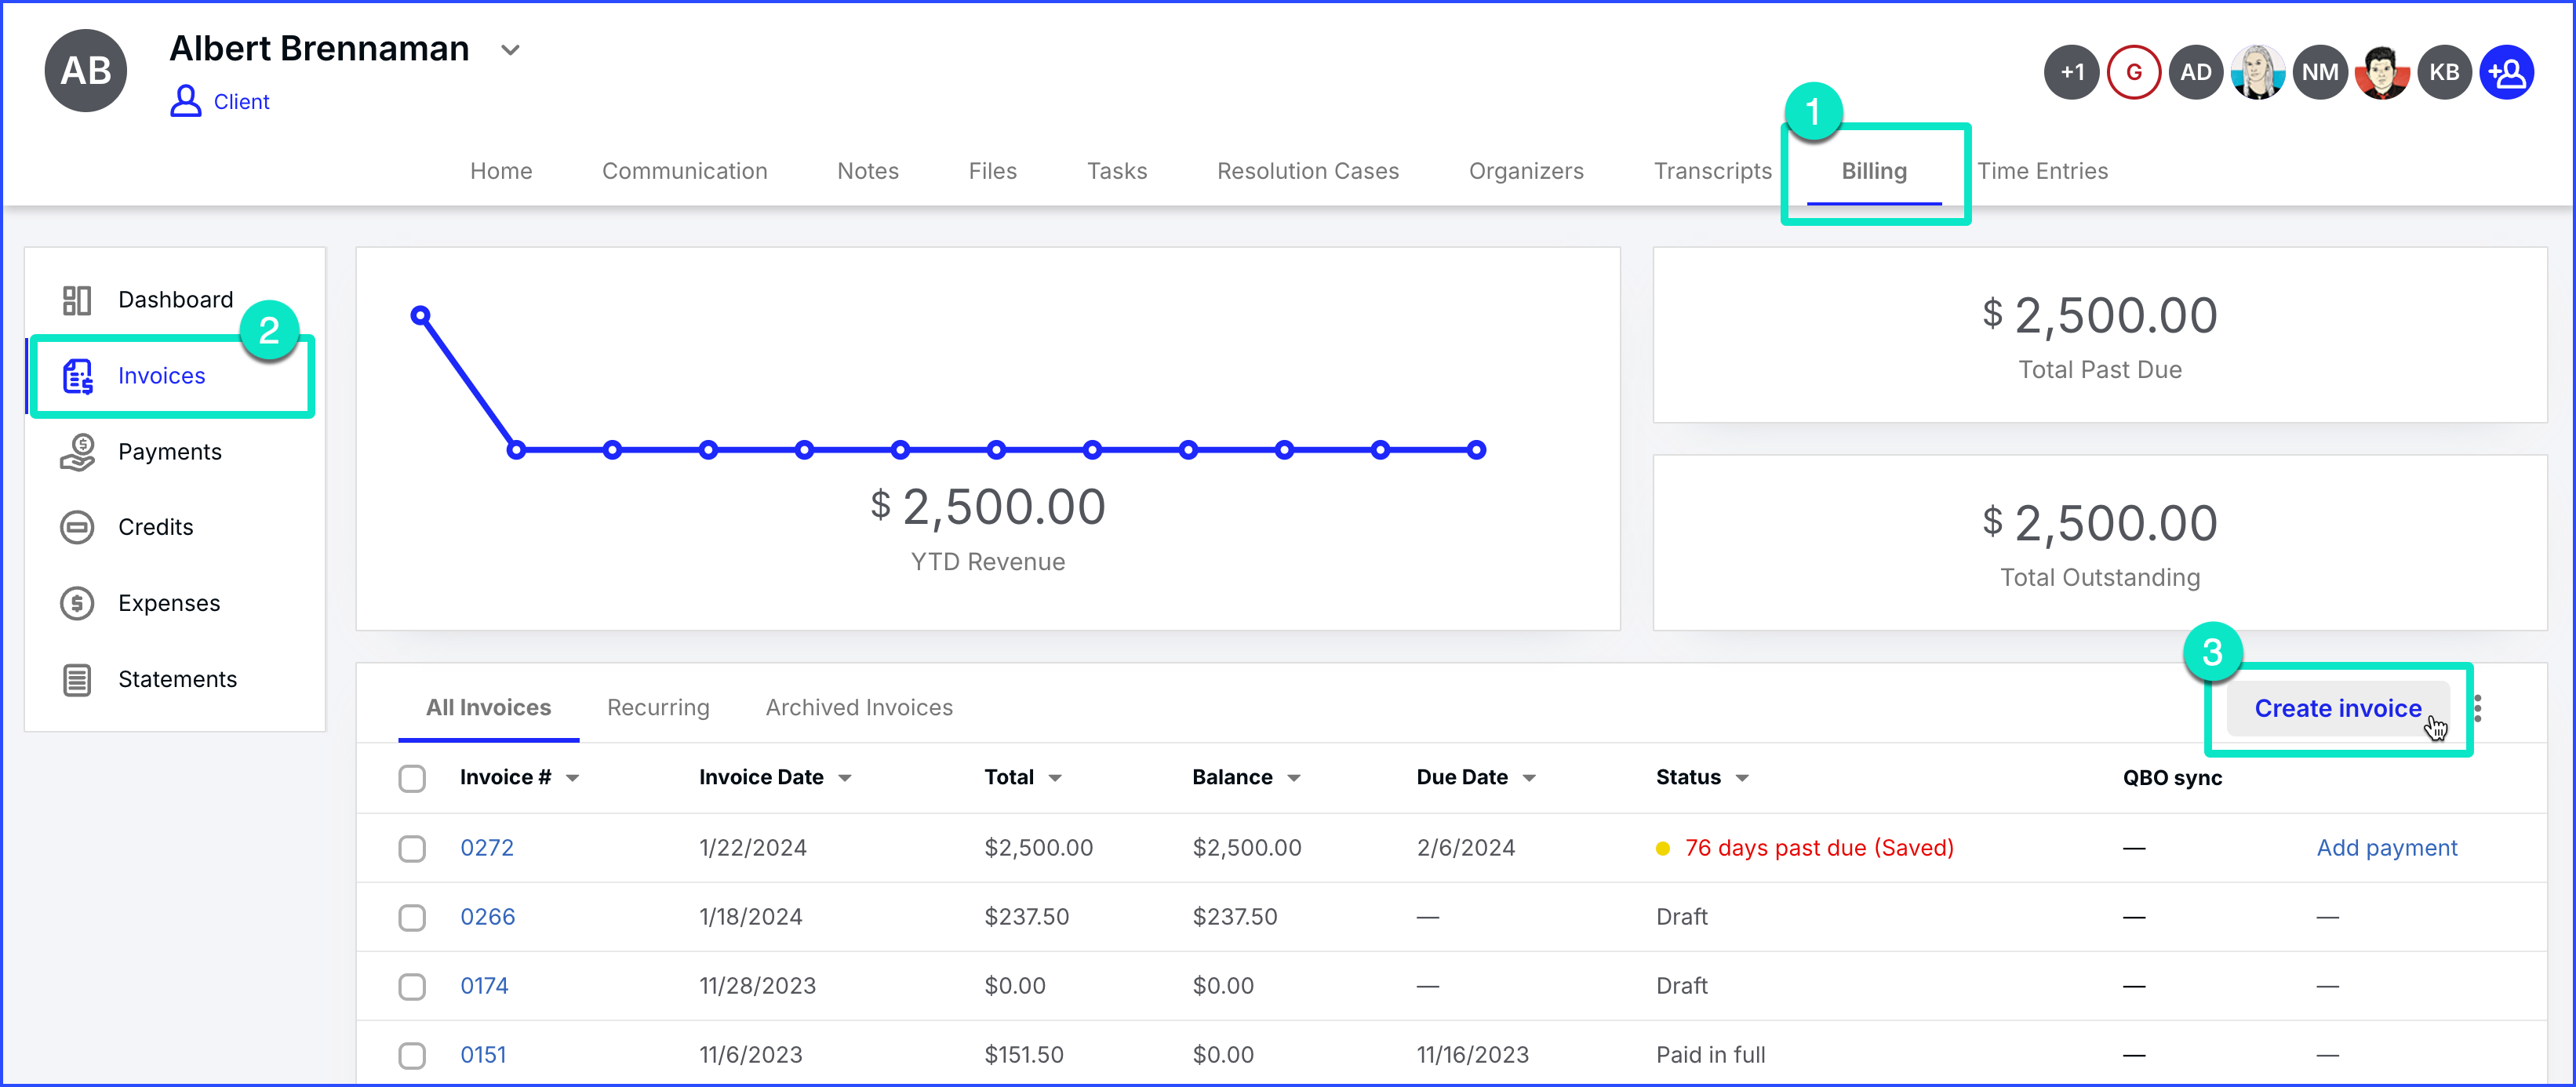The width and height of the screenshot is (2576, 1087).
Task: Expand the Albert Brennaman name dropdown
Action: (x=510, y=50)
